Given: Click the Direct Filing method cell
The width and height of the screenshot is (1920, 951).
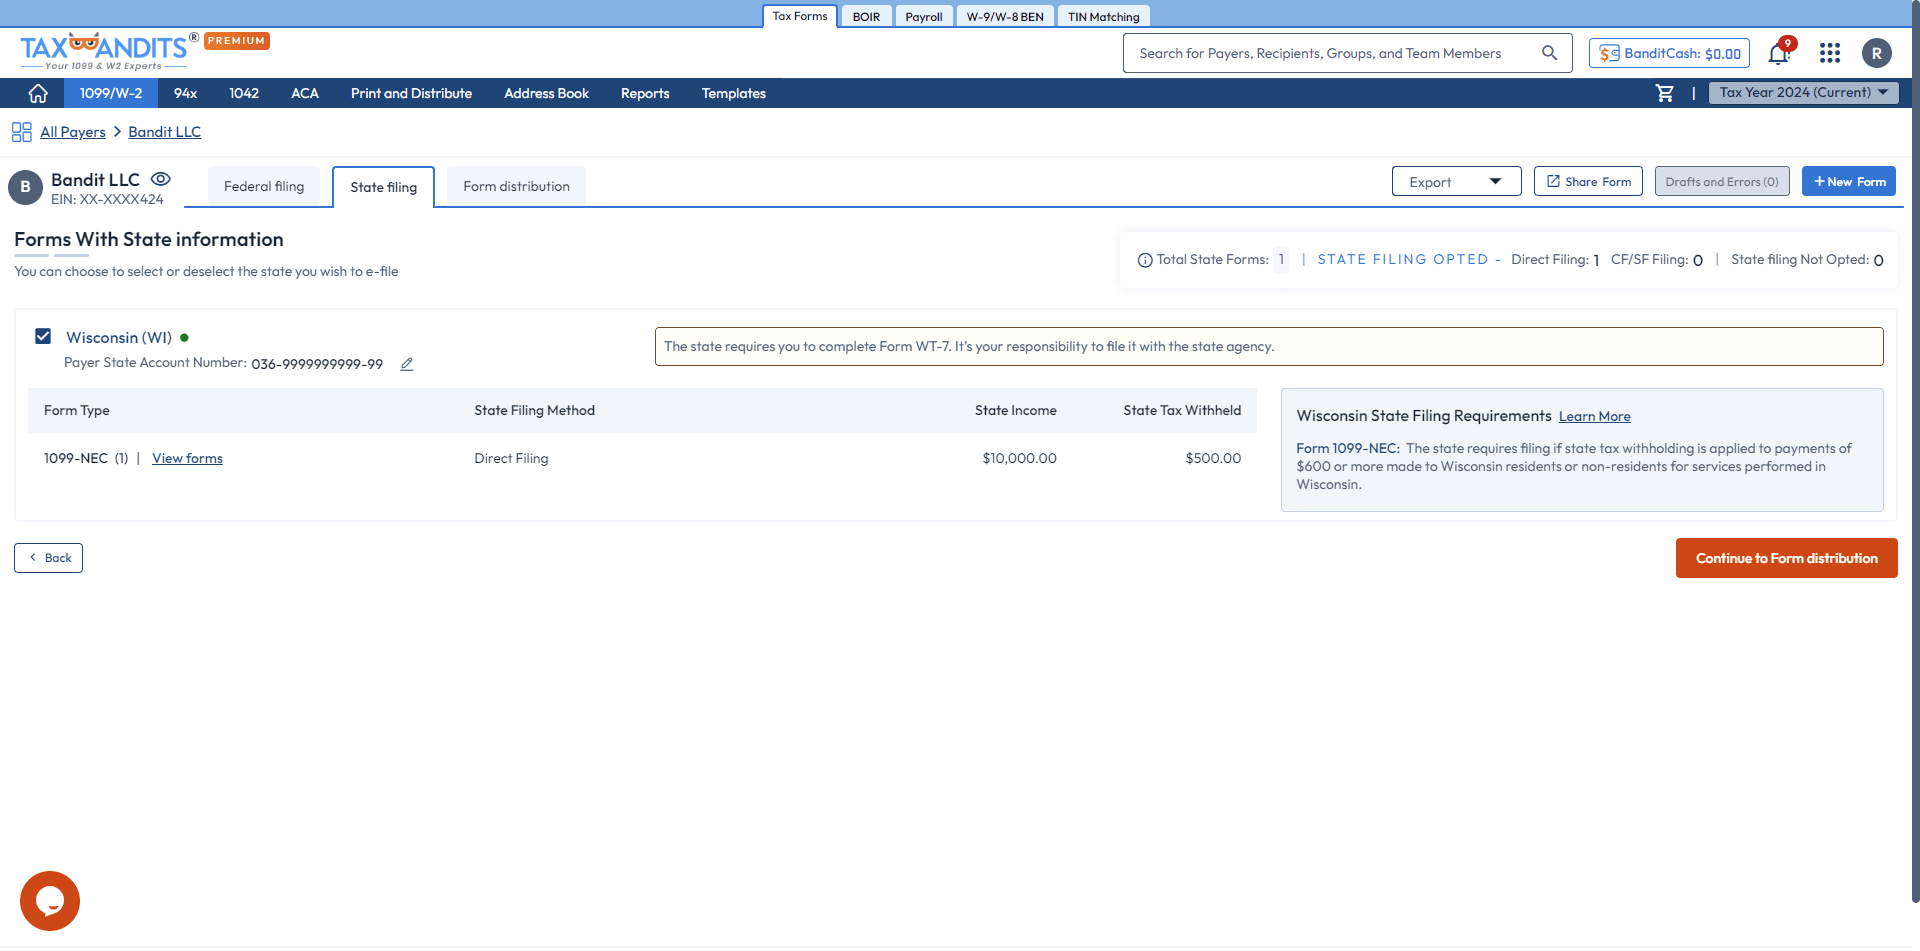Looking at the screenshot, I should (x=511, y=458).
